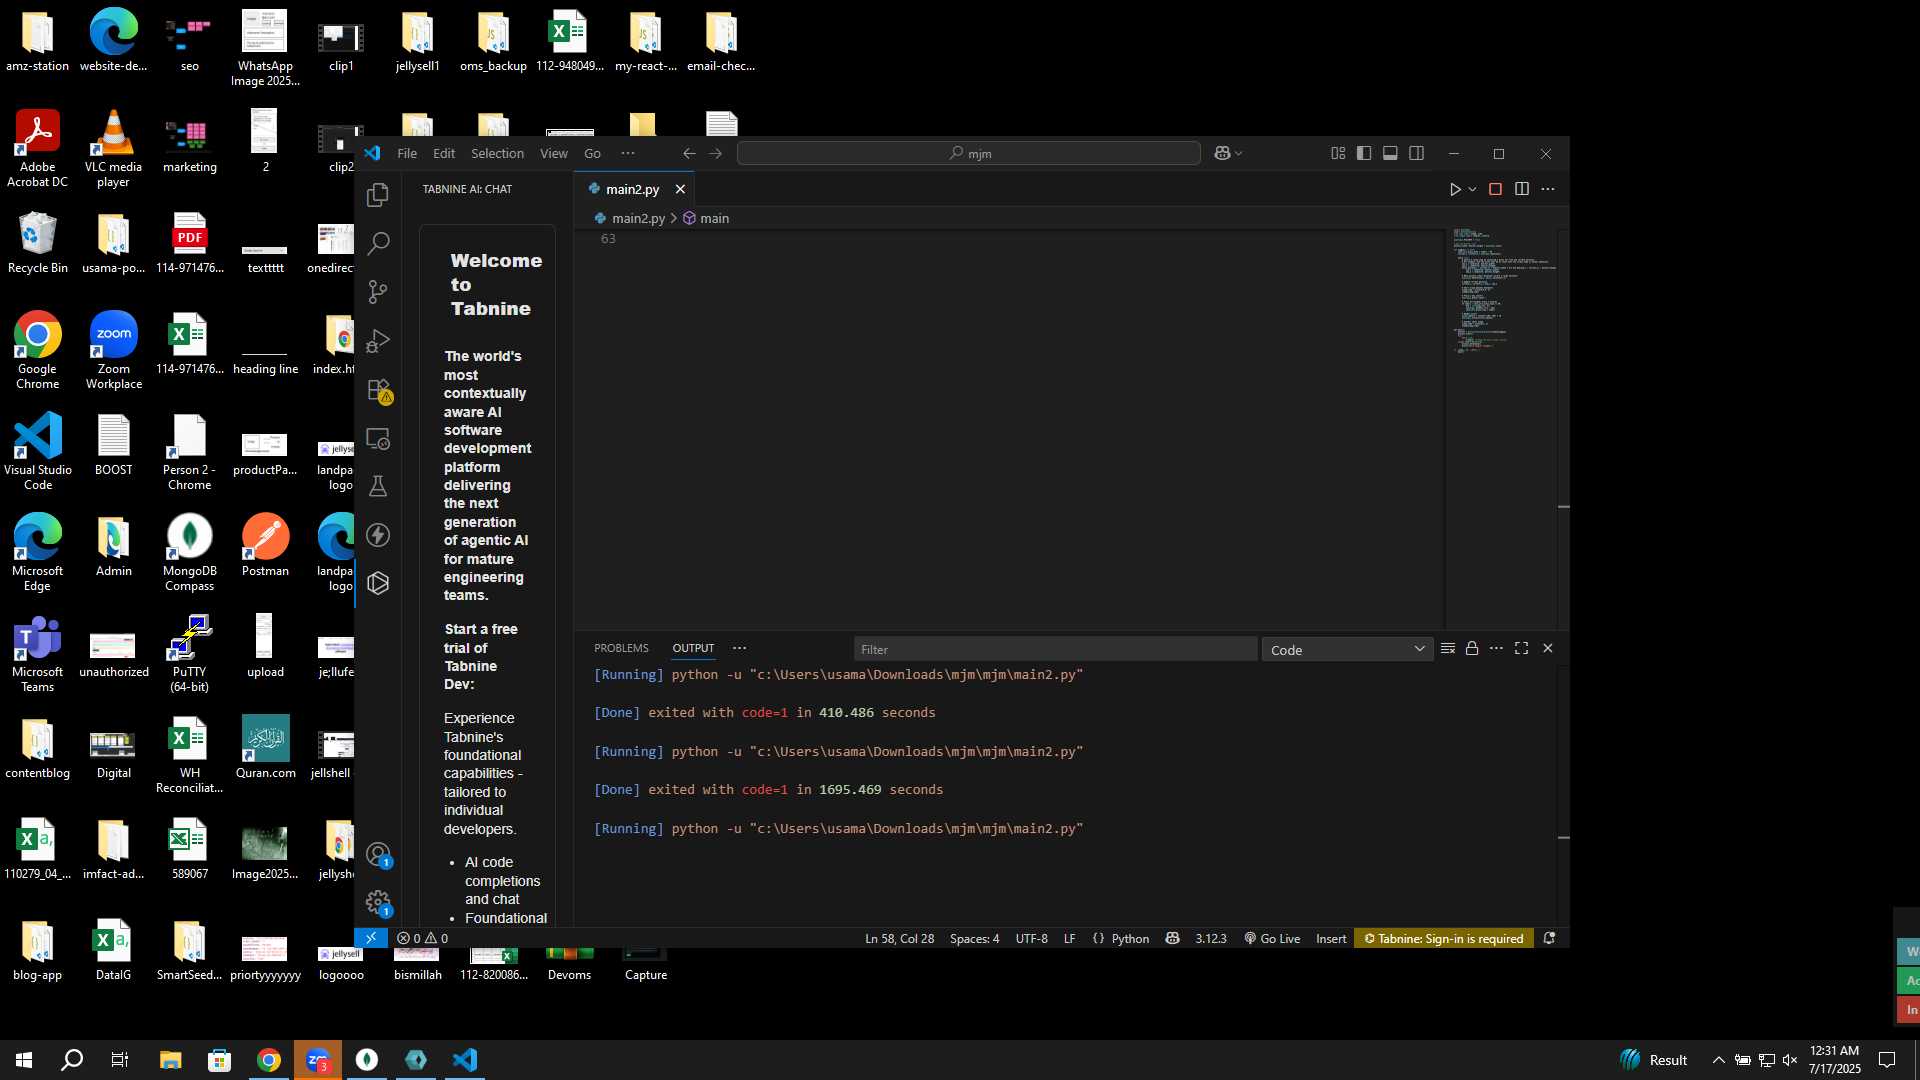Open the Extensions view with warning badge
Viewport: 1920px width, 1080px height.
[x=378, y=390]
